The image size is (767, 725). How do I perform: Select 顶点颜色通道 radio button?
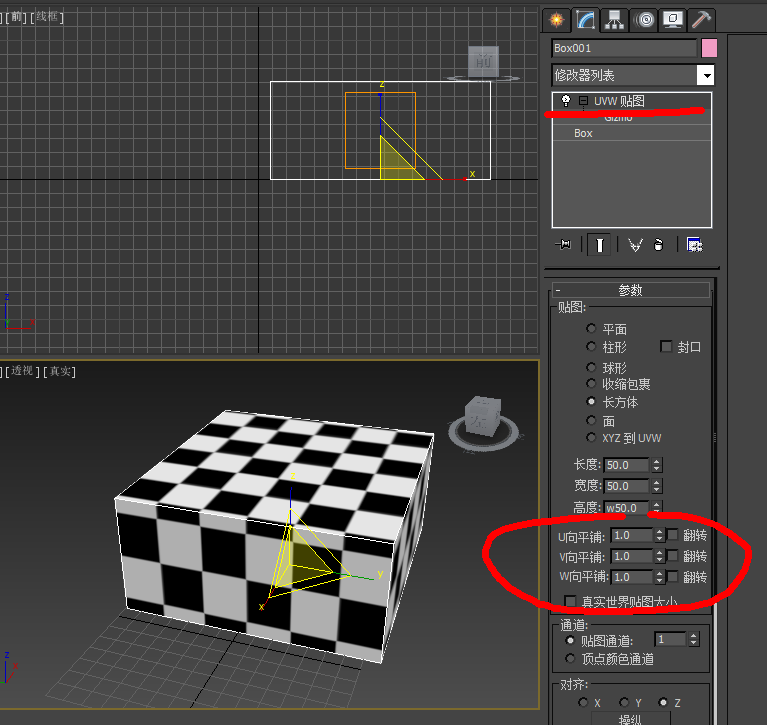pos(570,658)
